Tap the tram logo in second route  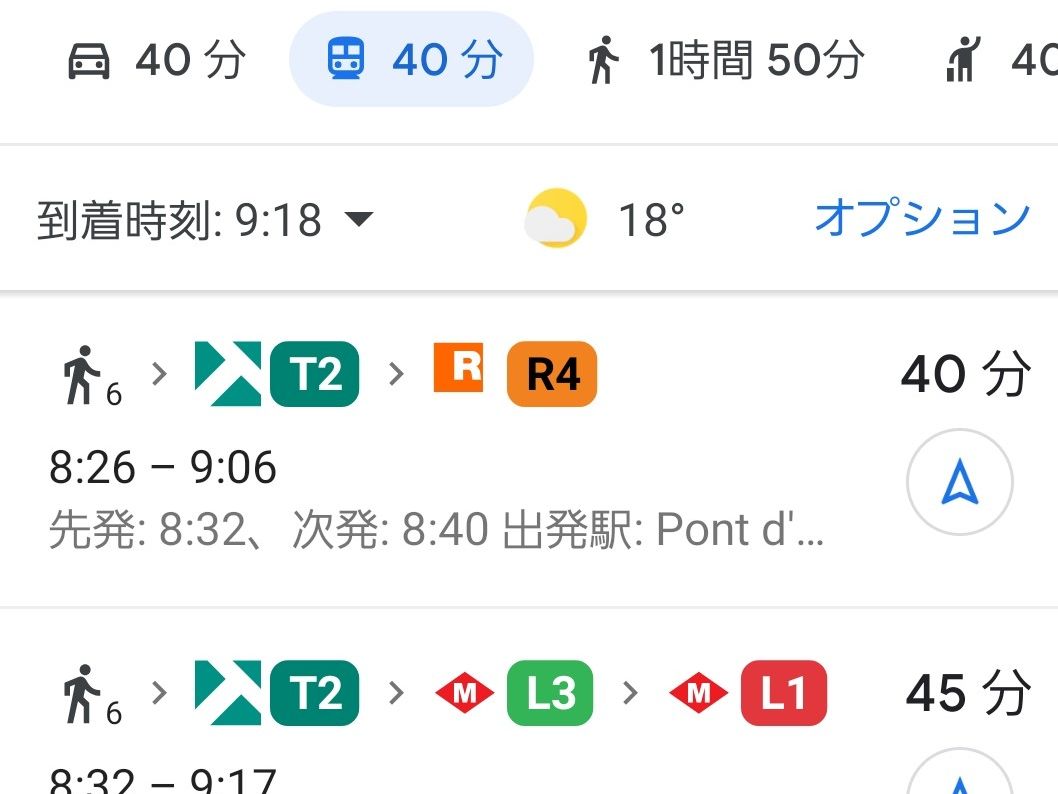coord(227,692)
